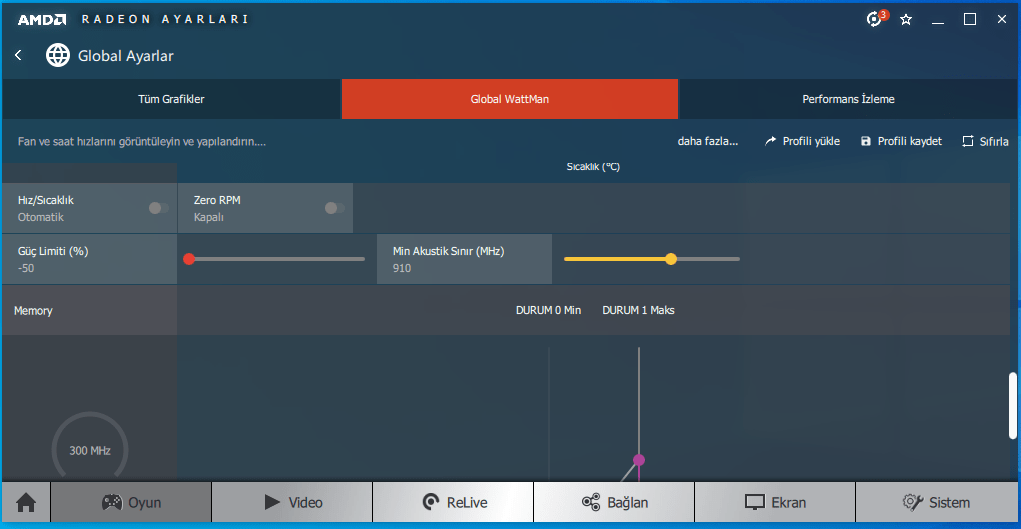Click the daha fazla... link
Screen dimensions: 1021x529
point(708,141)
